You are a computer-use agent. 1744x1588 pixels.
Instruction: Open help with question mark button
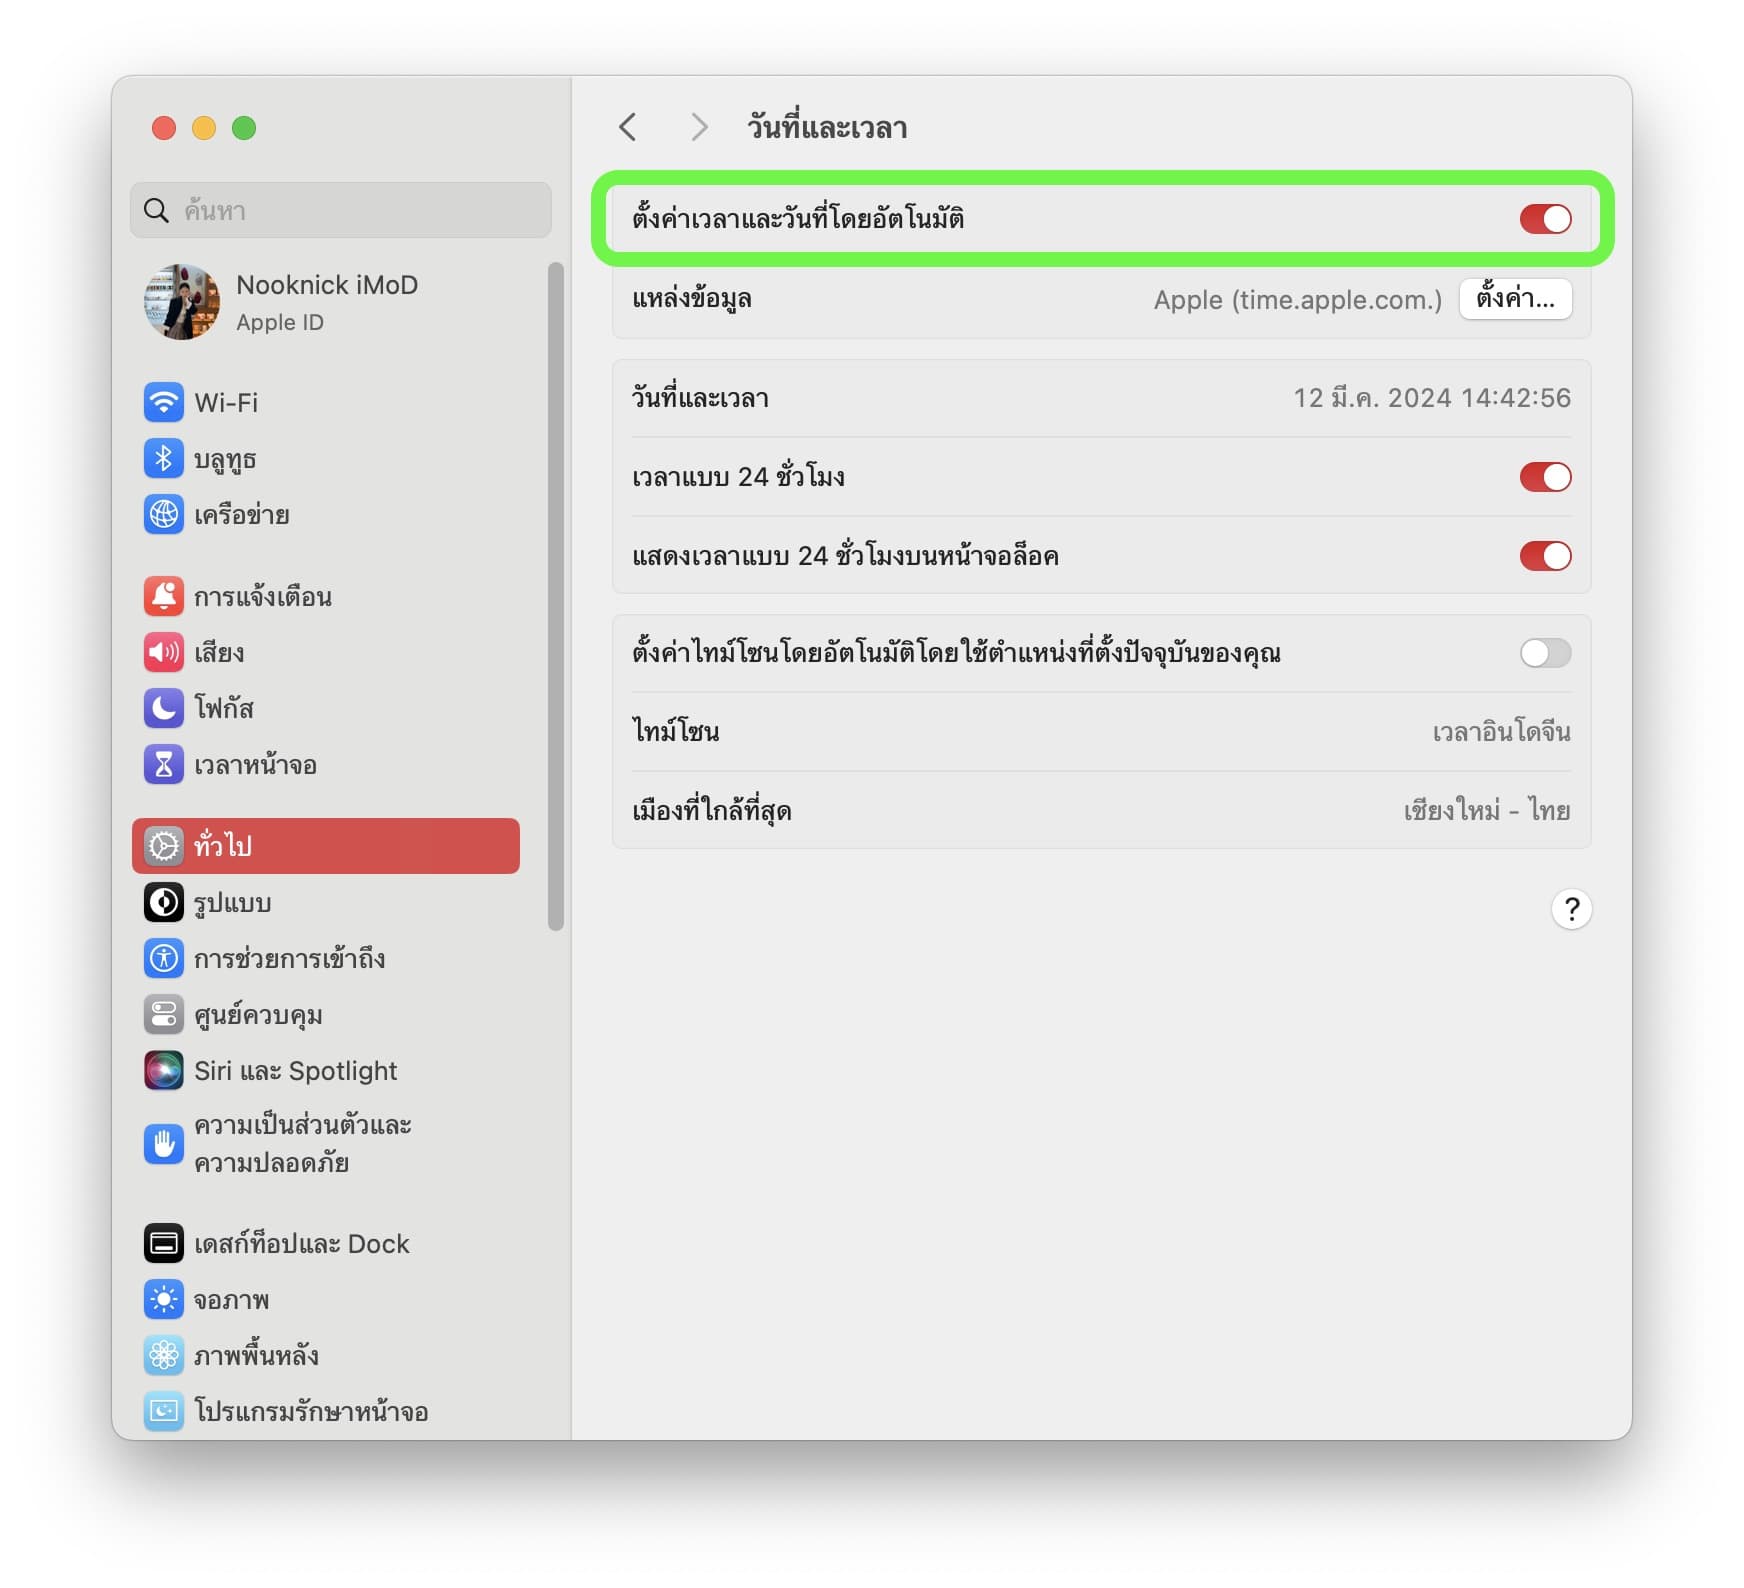coord(1570,909)
